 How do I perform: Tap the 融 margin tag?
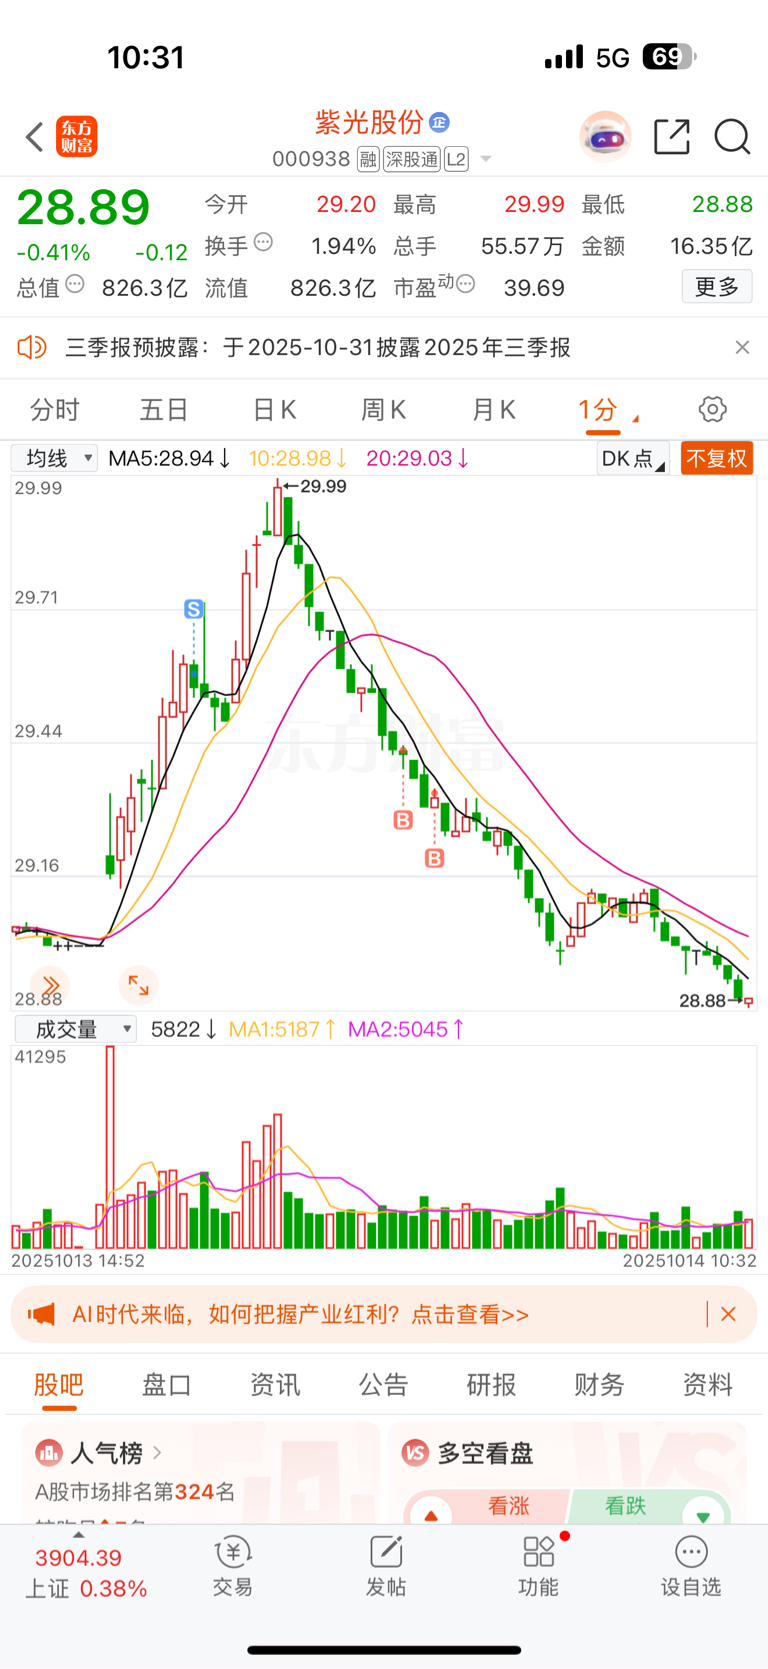pyautogui.click(x=368, y=159)
